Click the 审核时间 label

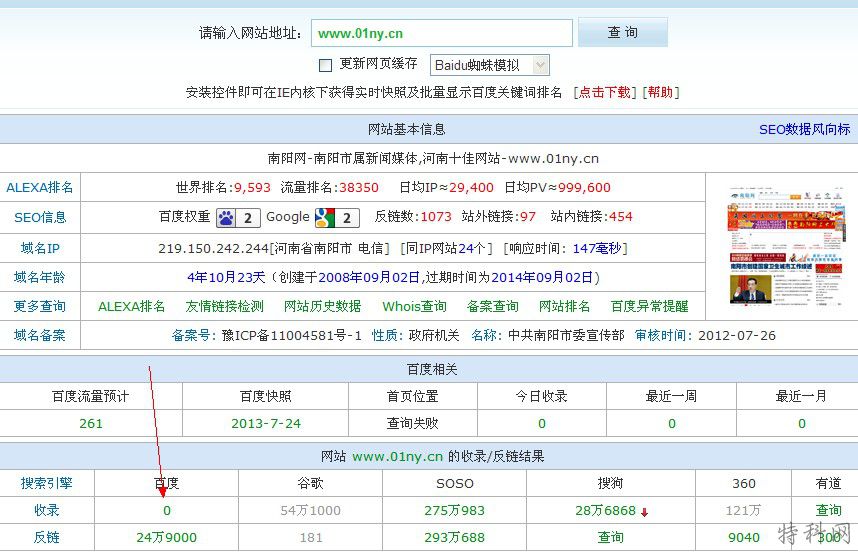coord(663,335)
